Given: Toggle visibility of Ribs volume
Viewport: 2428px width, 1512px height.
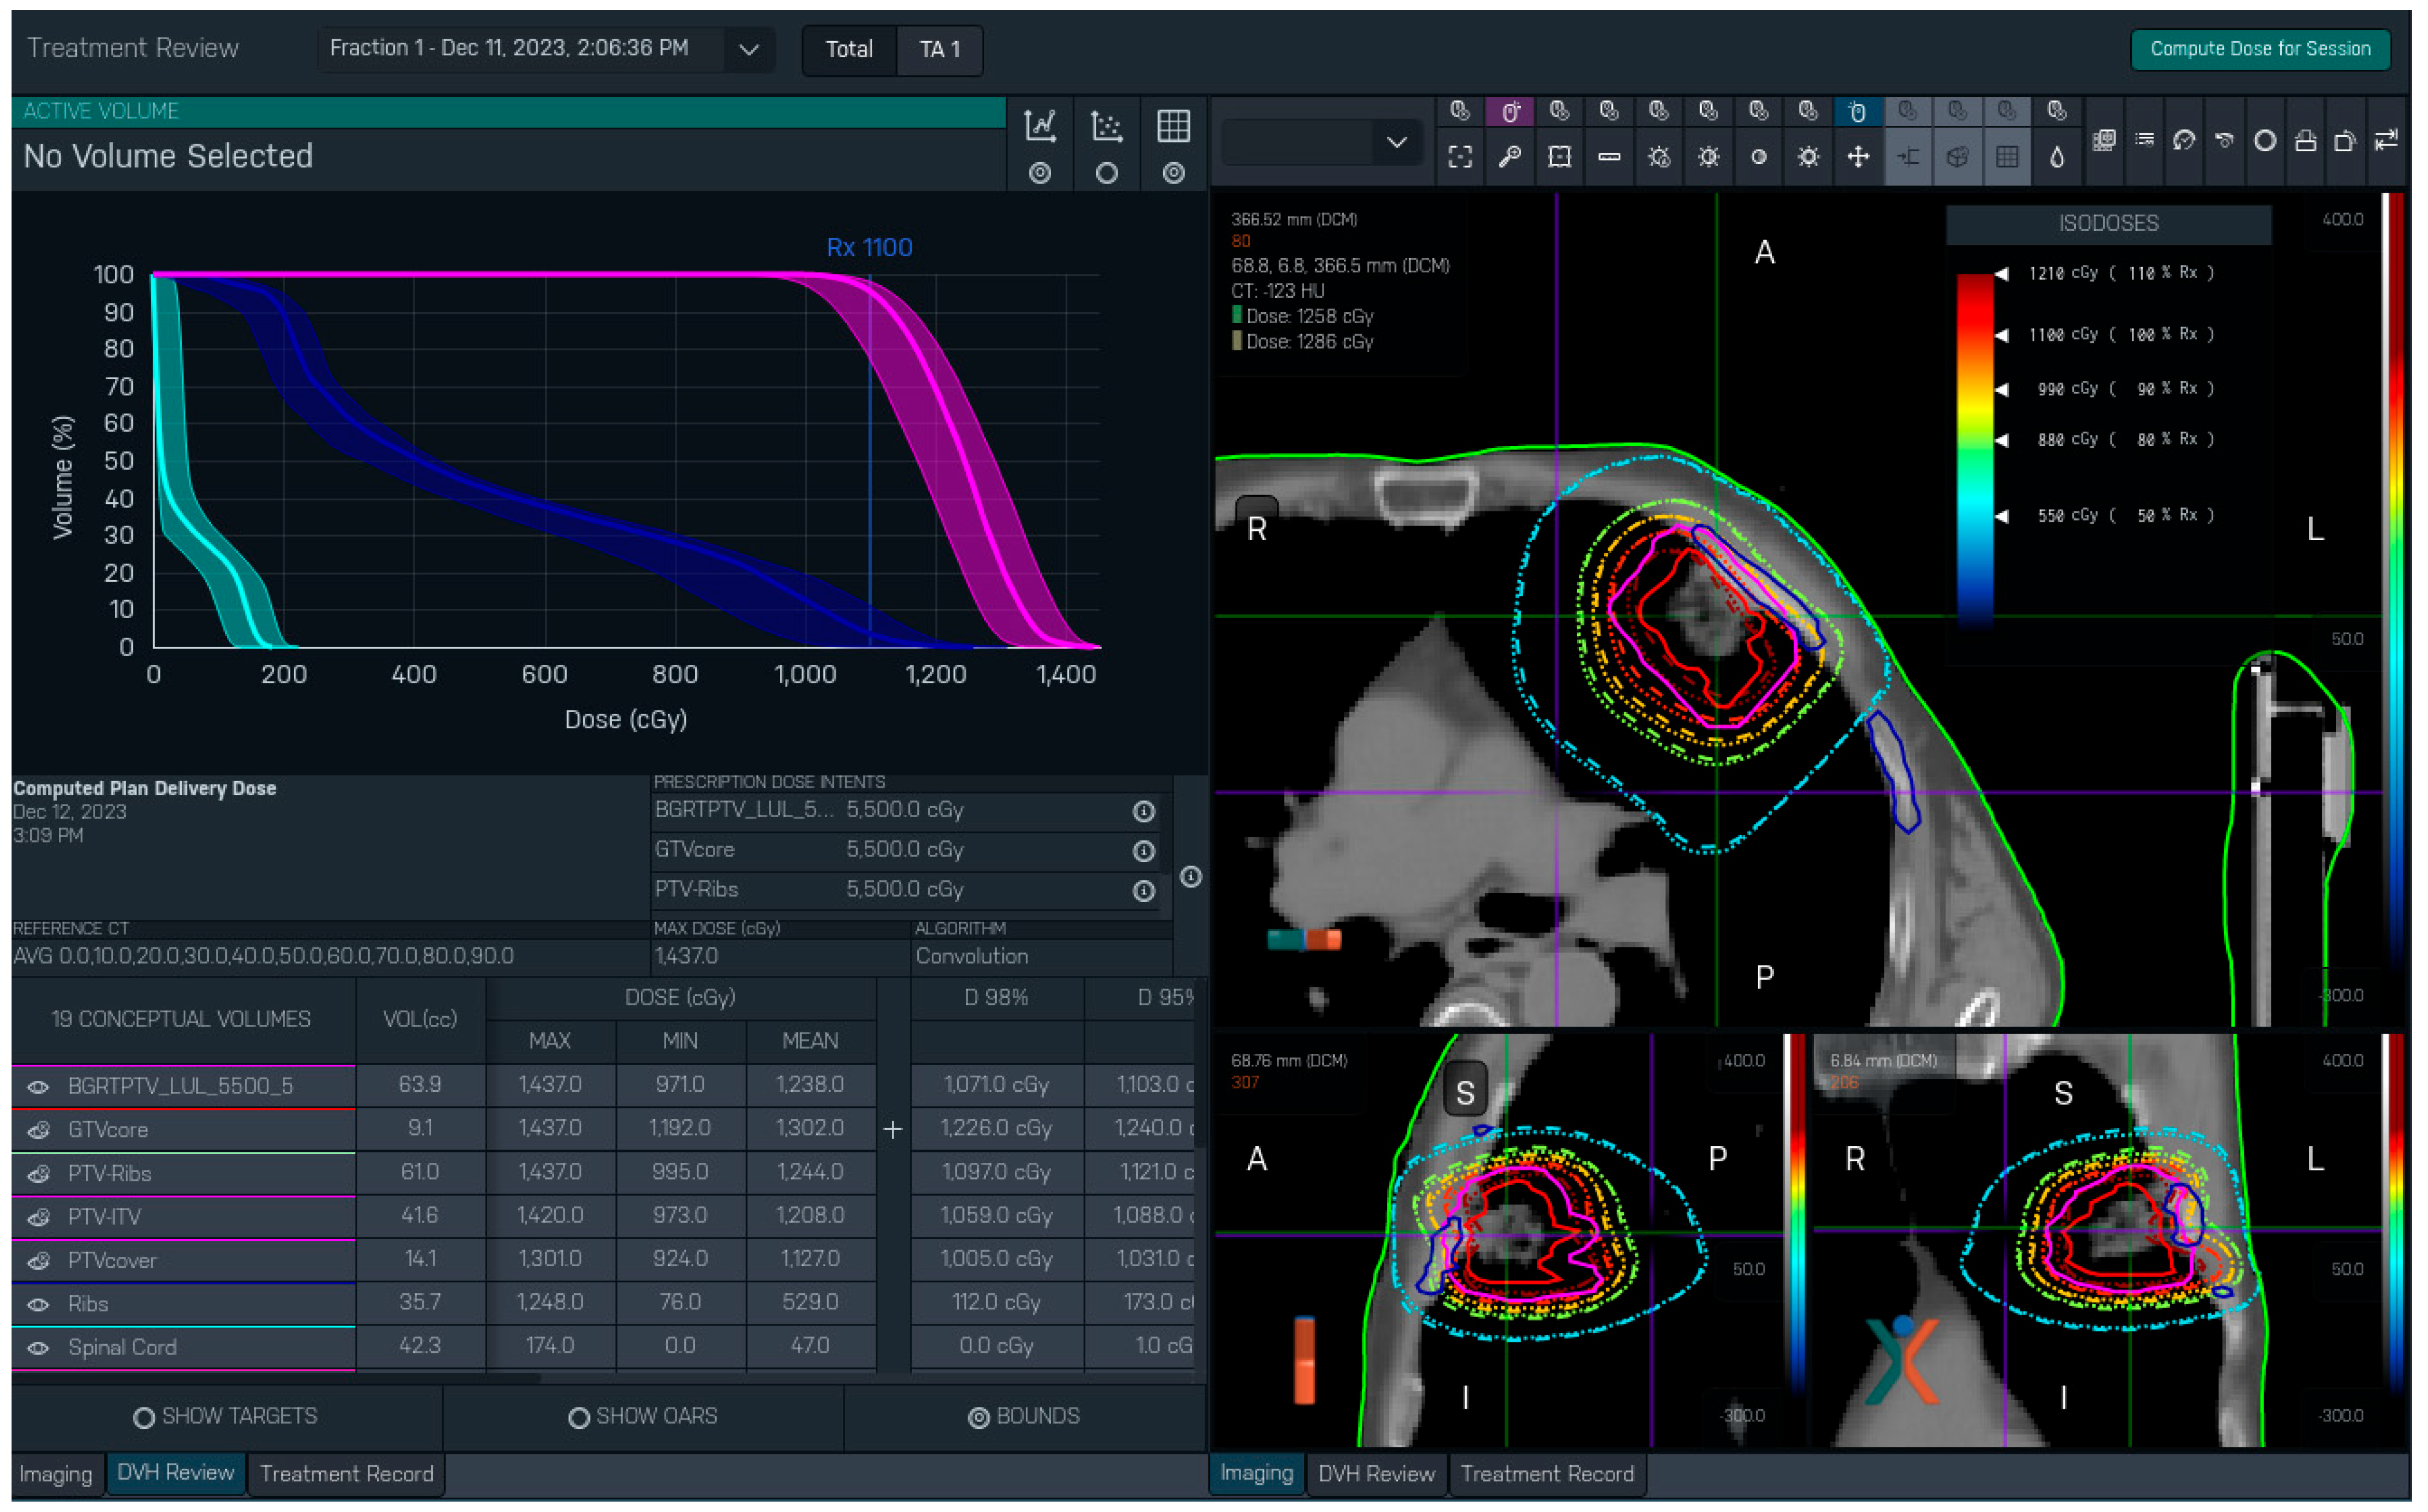Looking at the screenshot, I should click(38, 1304).
